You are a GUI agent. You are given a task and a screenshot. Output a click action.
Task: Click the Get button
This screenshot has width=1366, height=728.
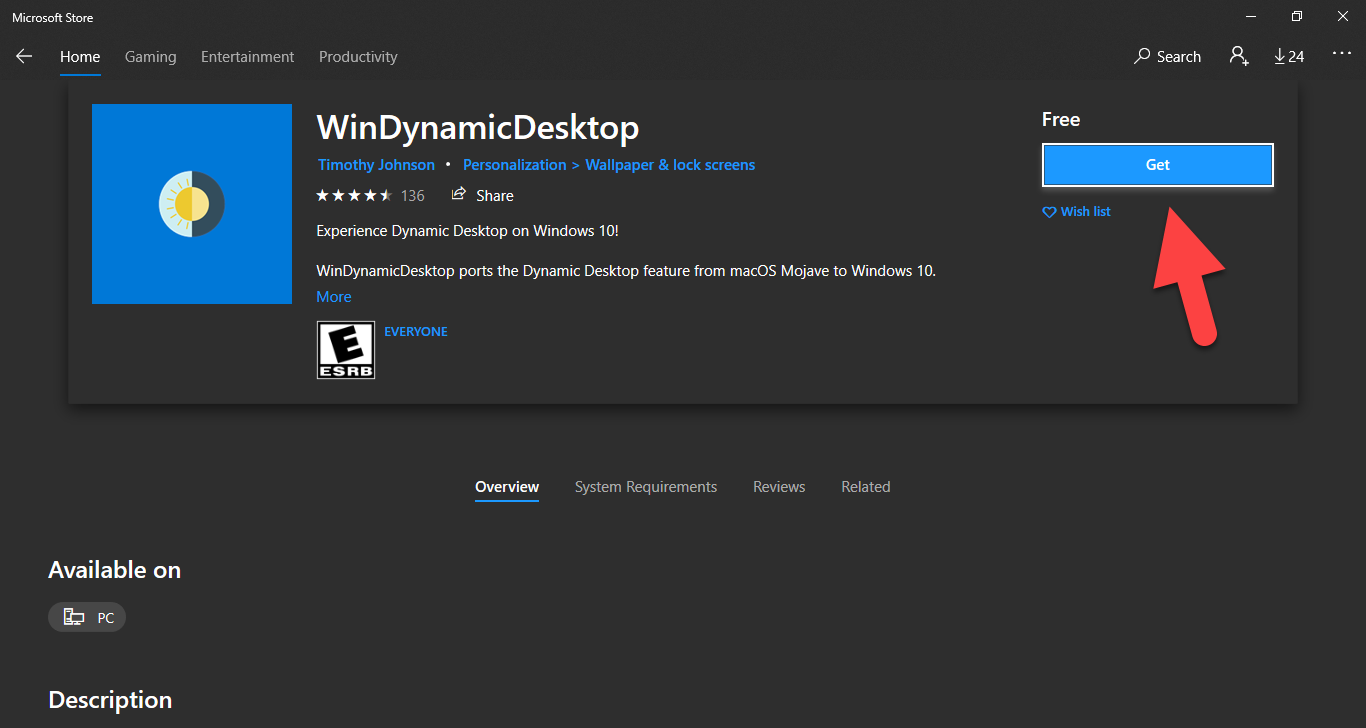pyautogui.click(x=1157, y=164)
